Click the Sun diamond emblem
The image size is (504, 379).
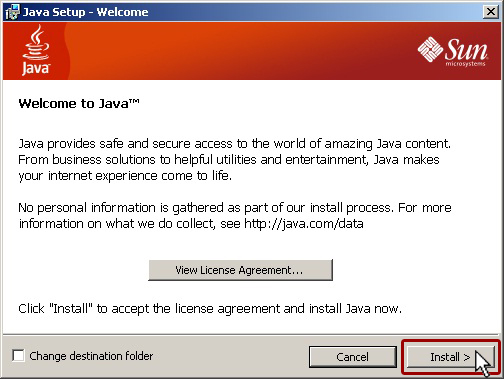coord(430,49)
